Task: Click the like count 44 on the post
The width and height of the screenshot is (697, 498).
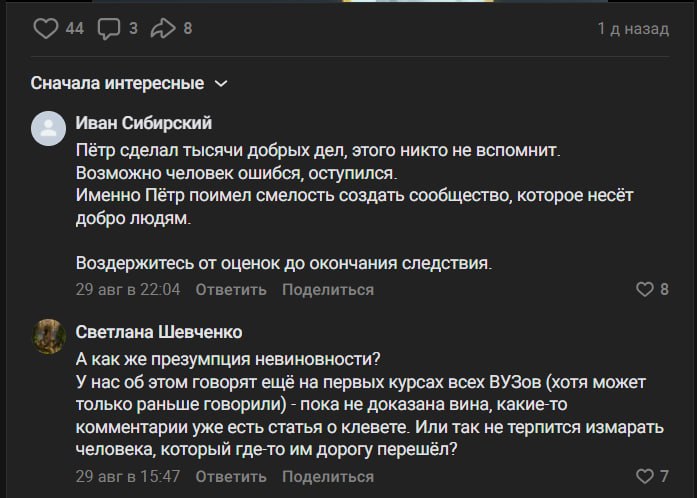Action: click(75, 28)
